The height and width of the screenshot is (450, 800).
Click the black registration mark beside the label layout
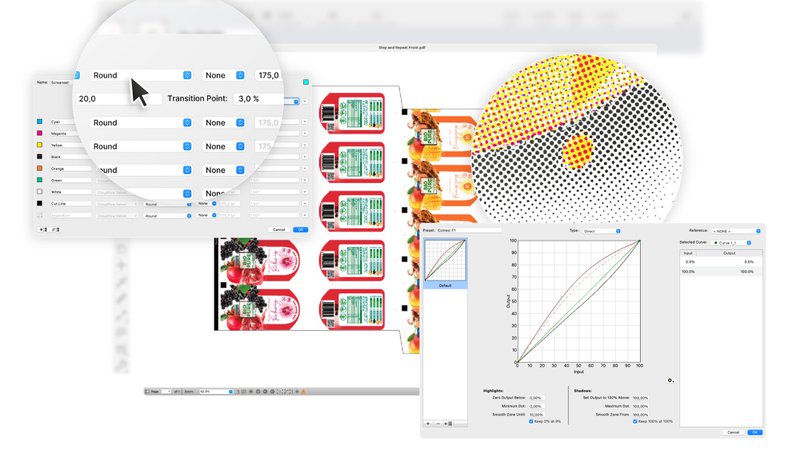point(405,112)
